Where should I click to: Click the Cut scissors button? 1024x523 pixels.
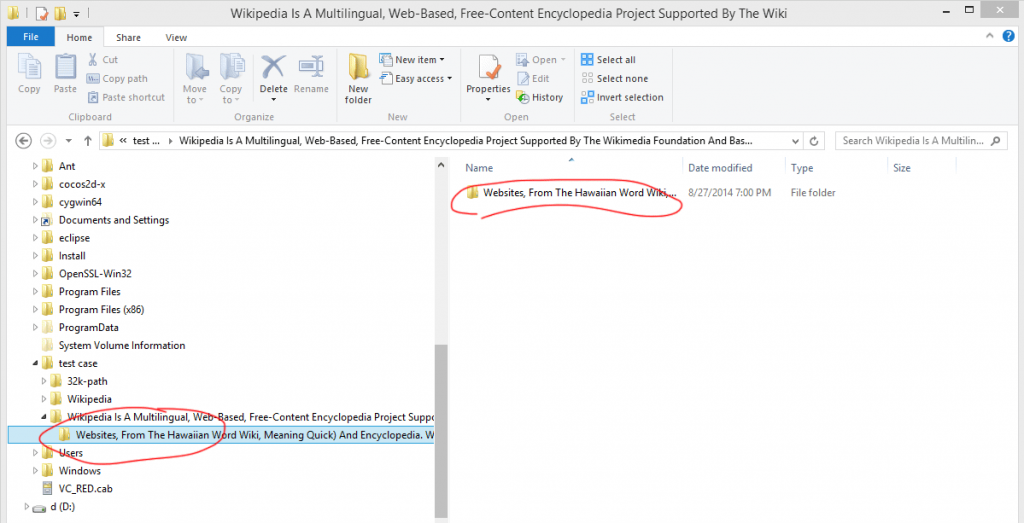click(x=103, y=59)
